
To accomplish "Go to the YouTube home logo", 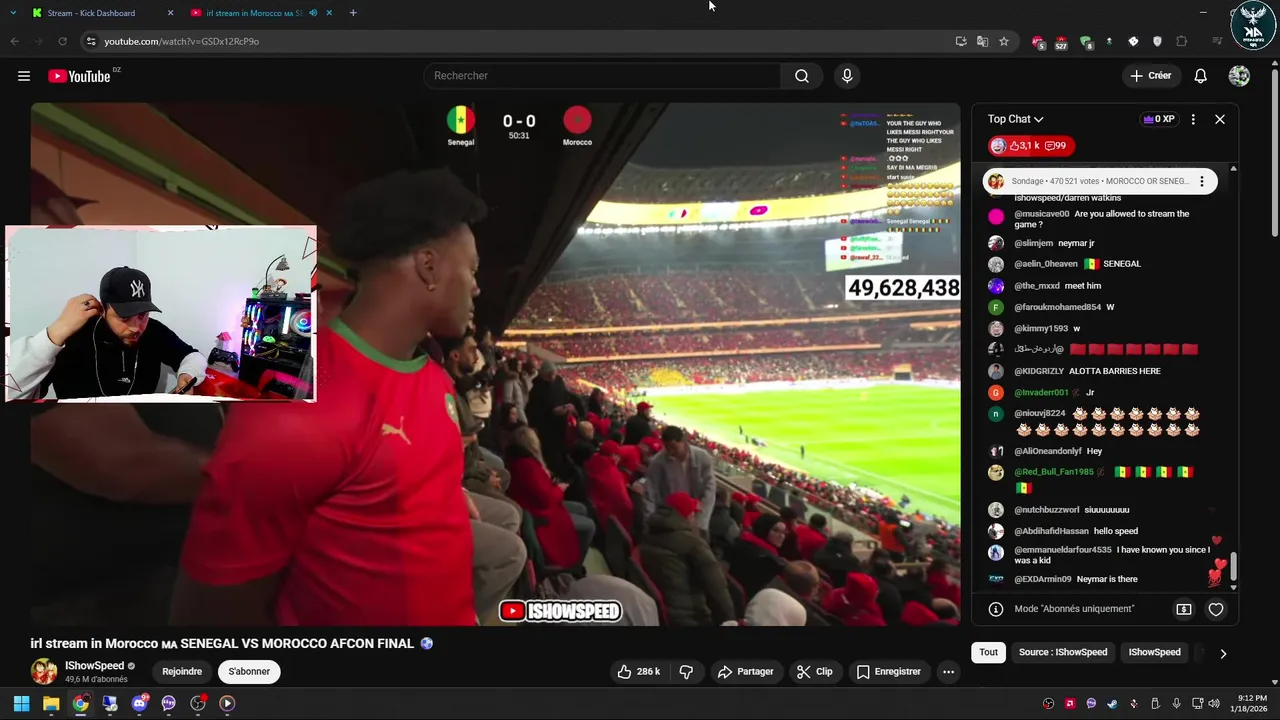I will coord(79,76).
